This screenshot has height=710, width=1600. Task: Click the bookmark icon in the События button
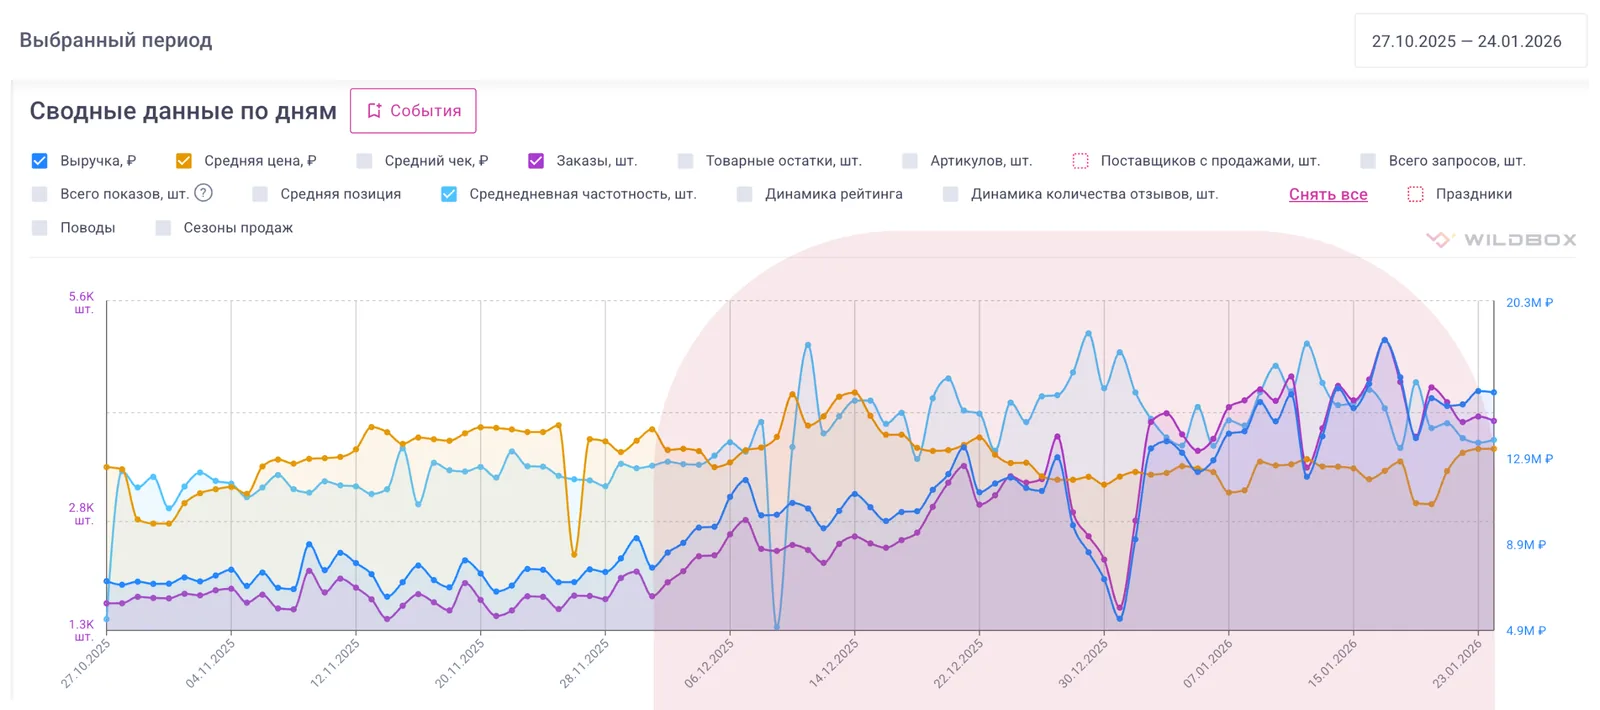pyautogui.click(x=374, y=111)
